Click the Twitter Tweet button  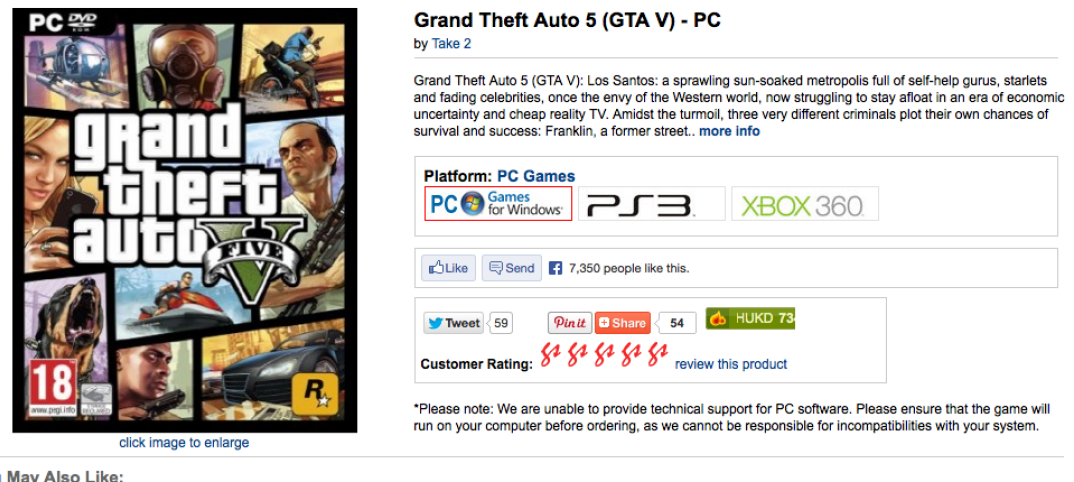(x=453, y=323)
